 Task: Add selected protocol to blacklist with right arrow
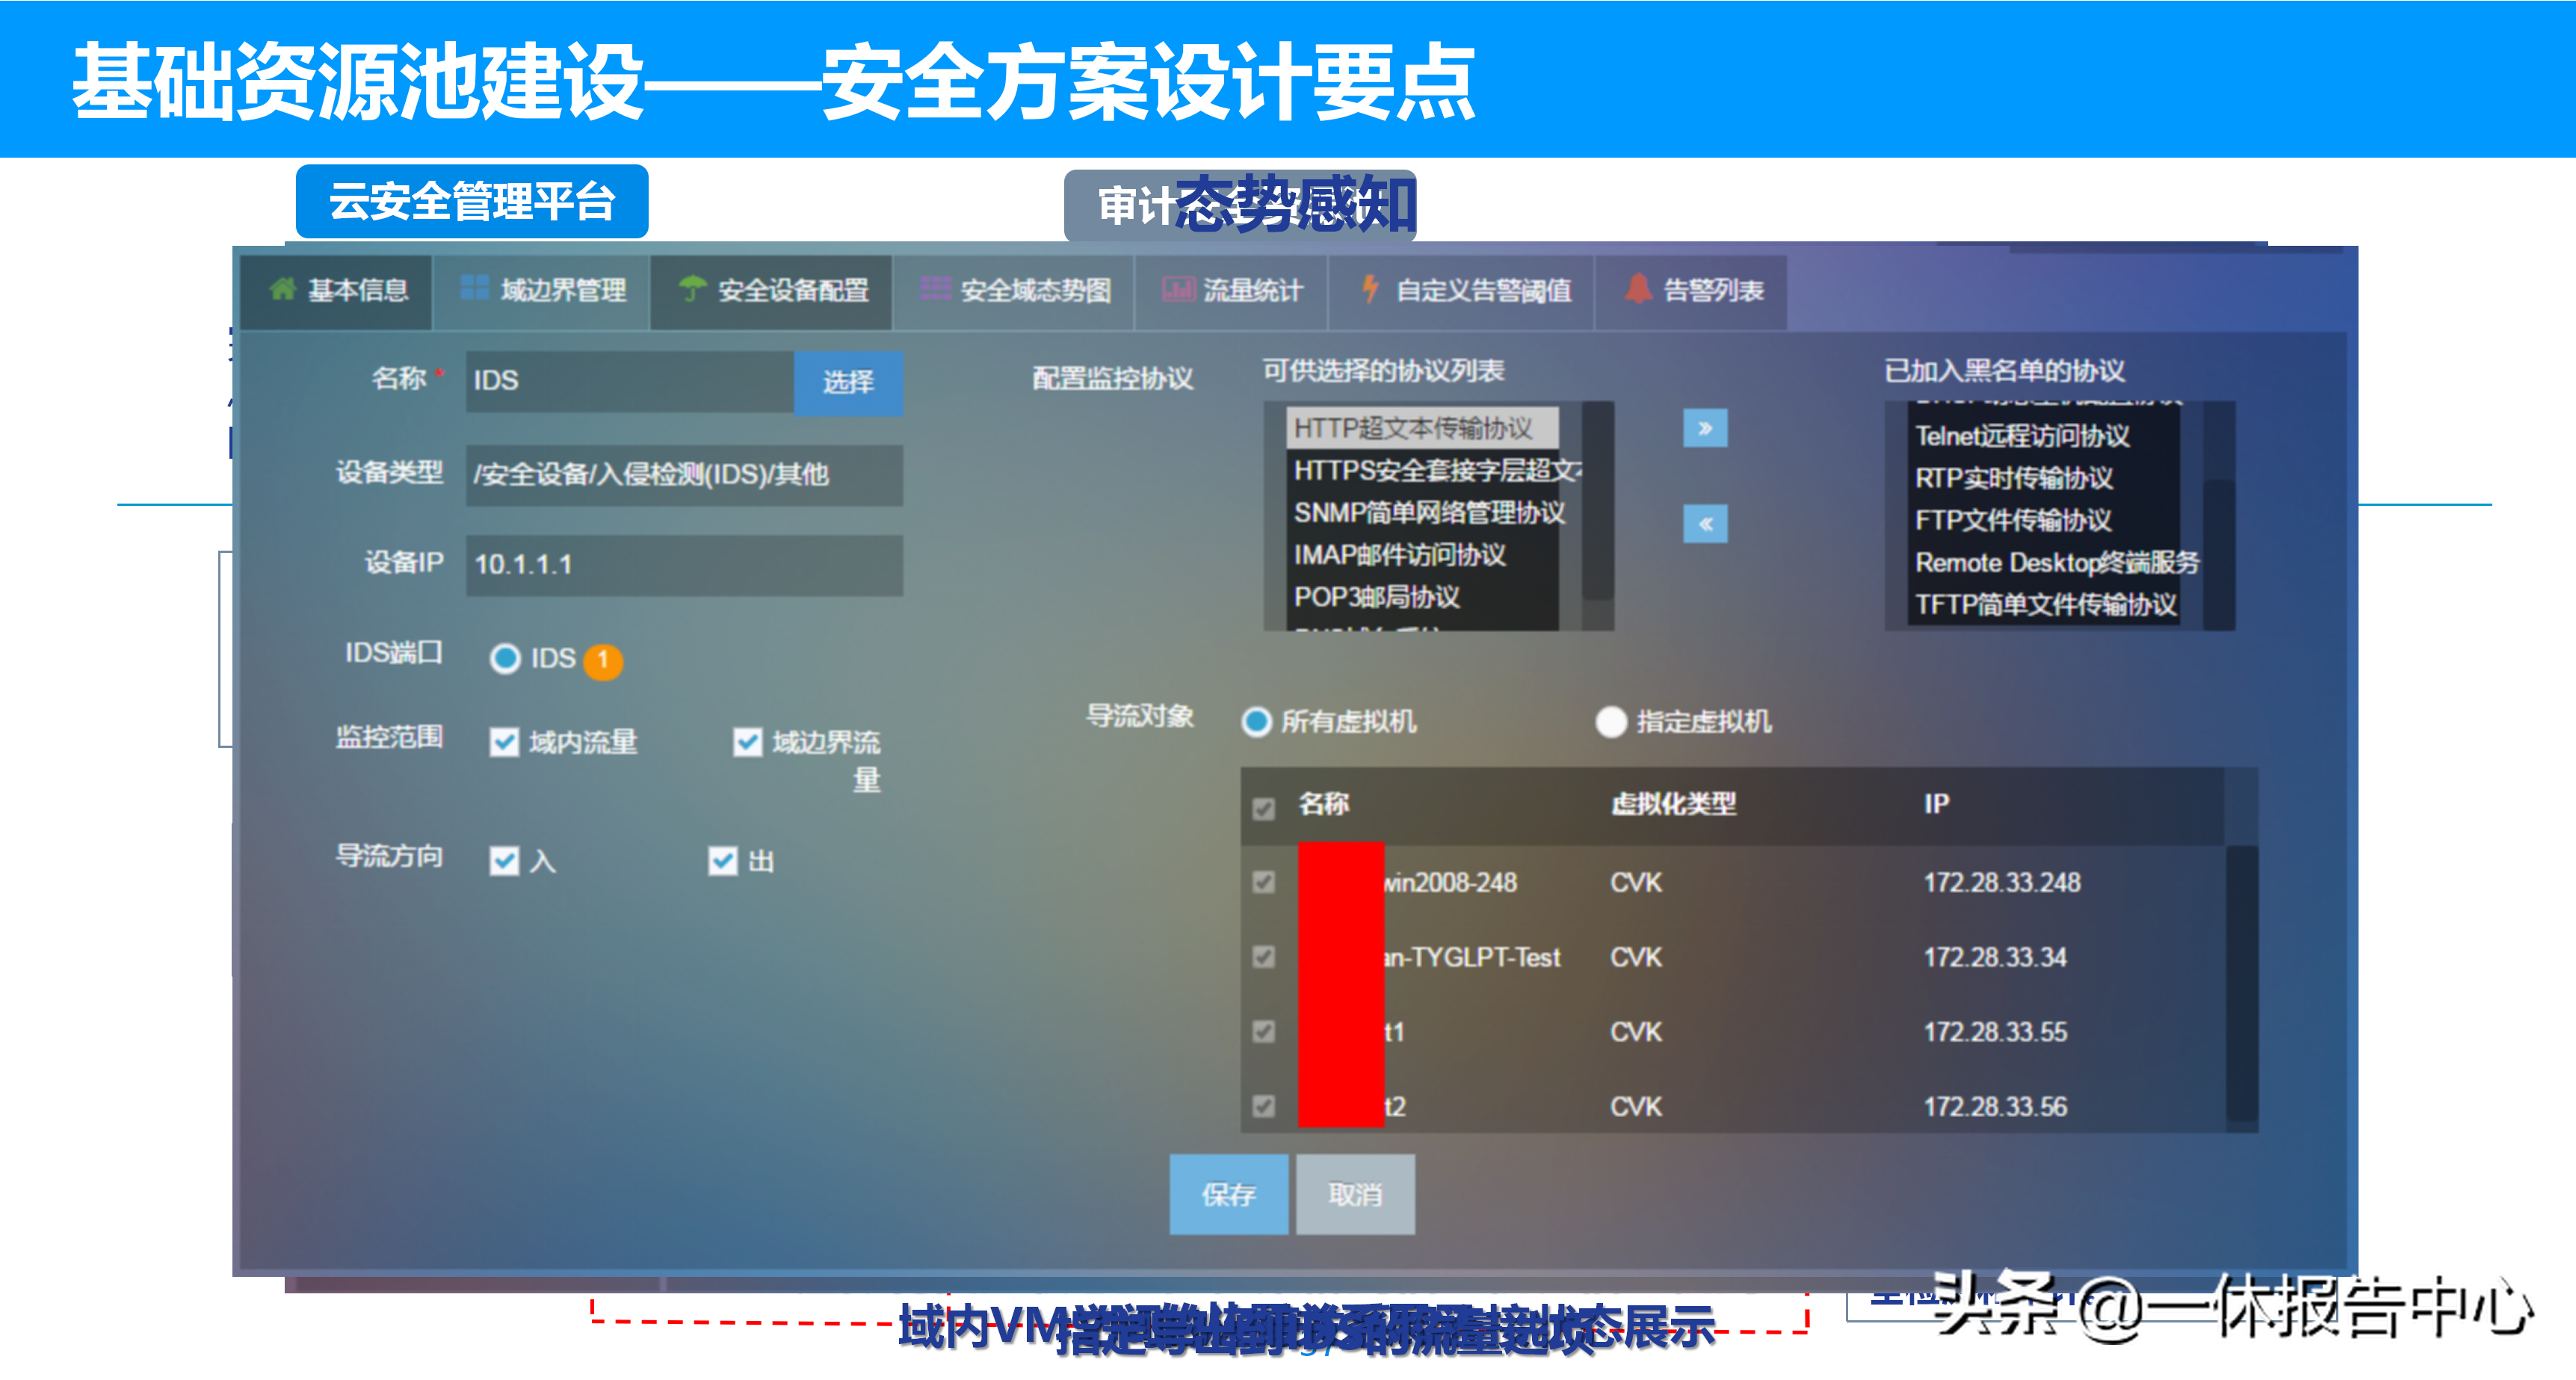pos(1705,429)
